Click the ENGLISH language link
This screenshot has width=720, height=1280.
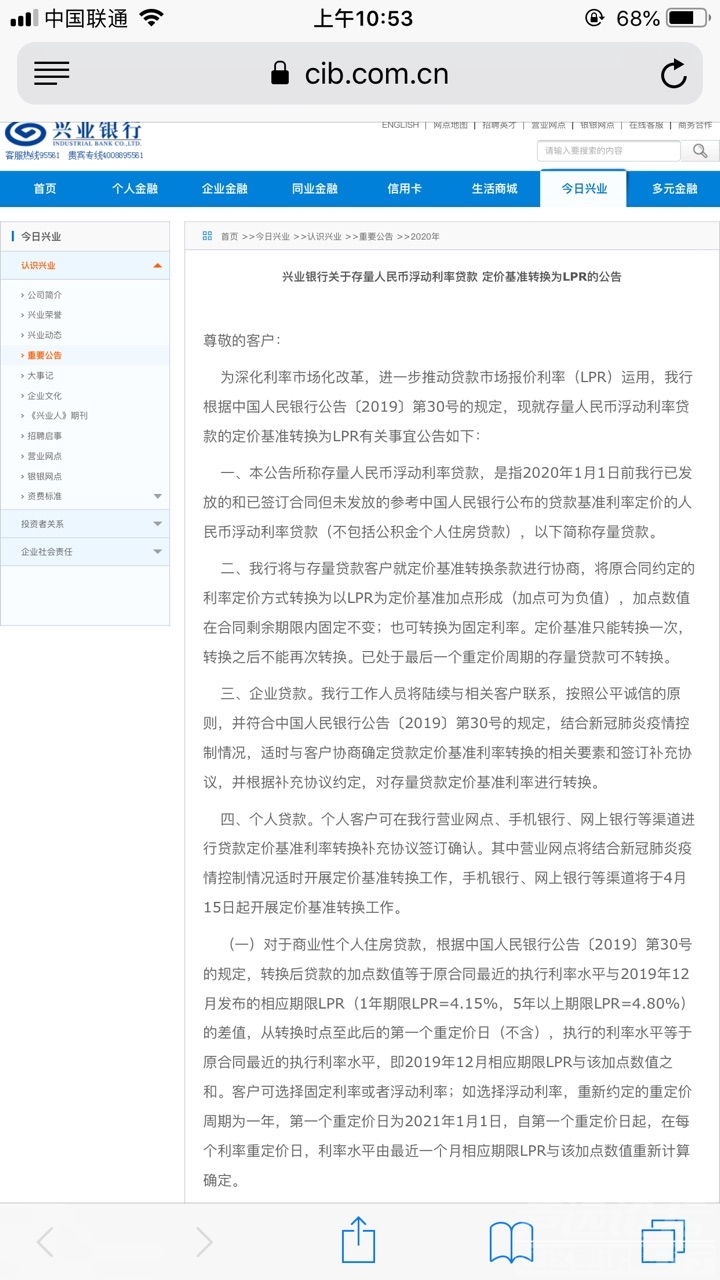pos(400,125)
